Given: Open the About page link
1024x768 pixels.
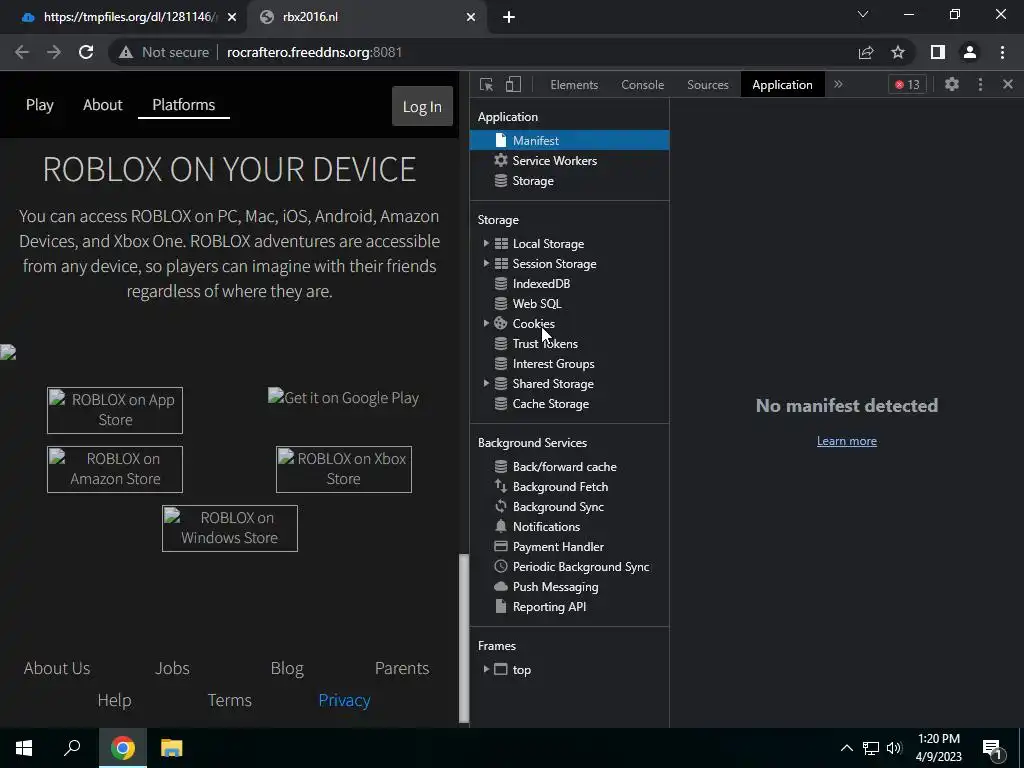Looking at the screenshot, I should [x=103, y=104].
